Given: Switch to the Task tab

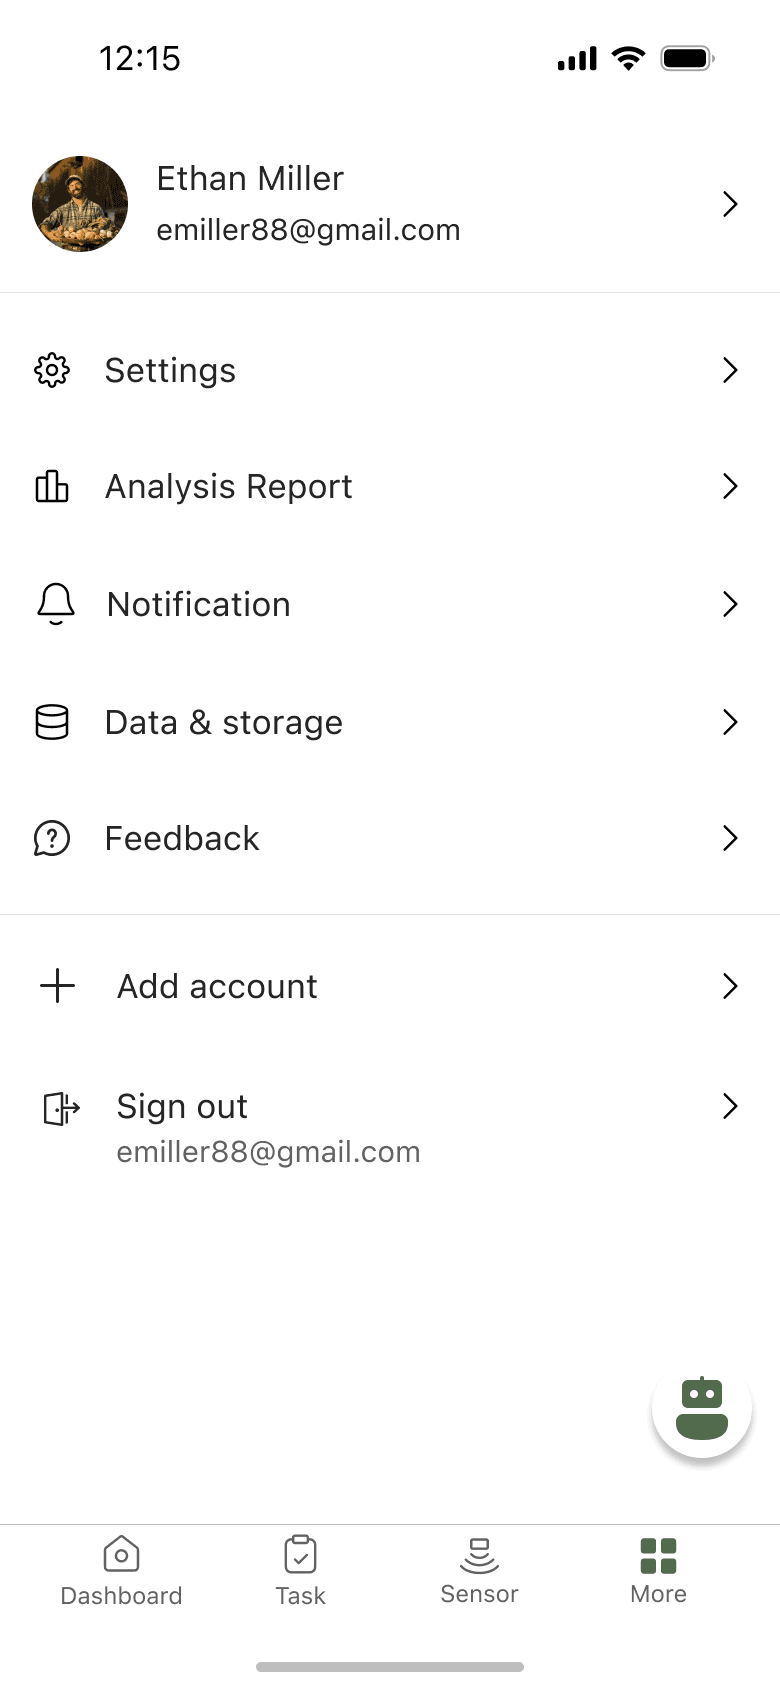Looking at the screenshot, I should pos(300,1572).
